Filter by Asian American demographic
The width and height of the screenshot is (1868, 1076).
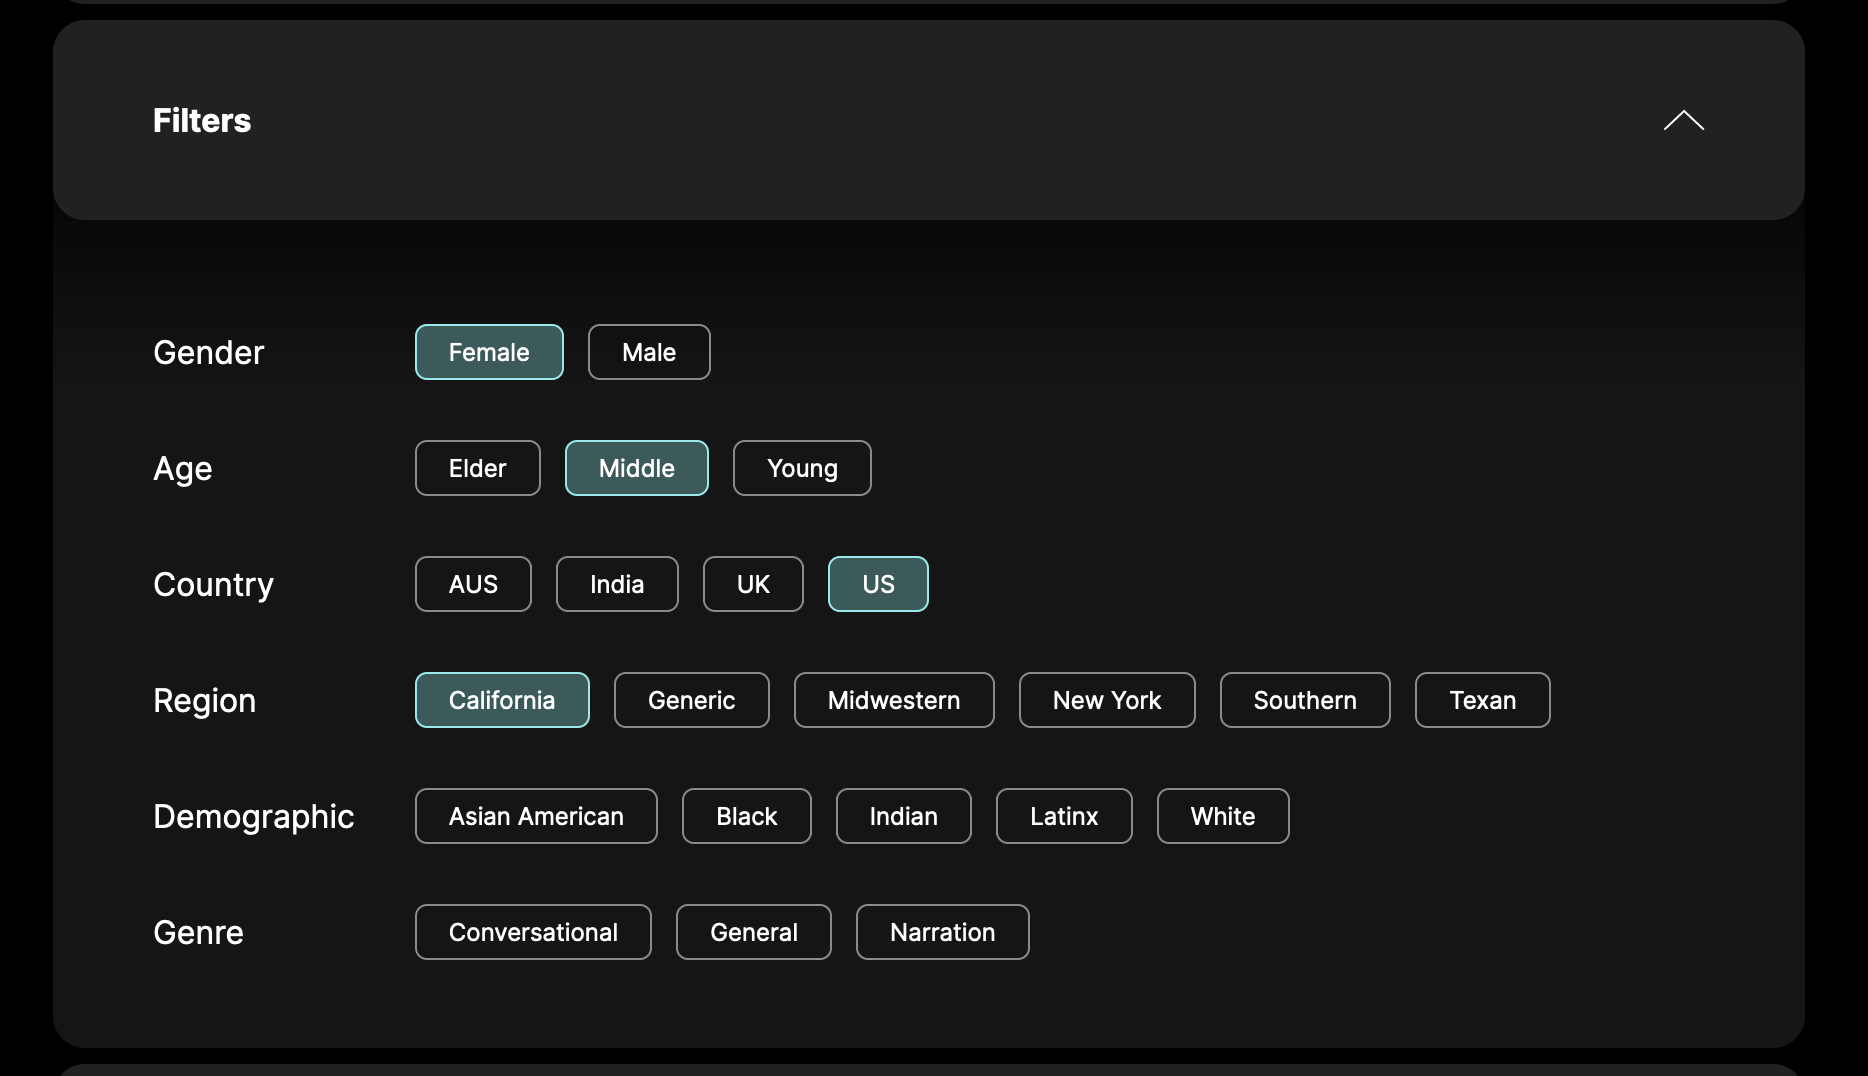click(536, 816)
